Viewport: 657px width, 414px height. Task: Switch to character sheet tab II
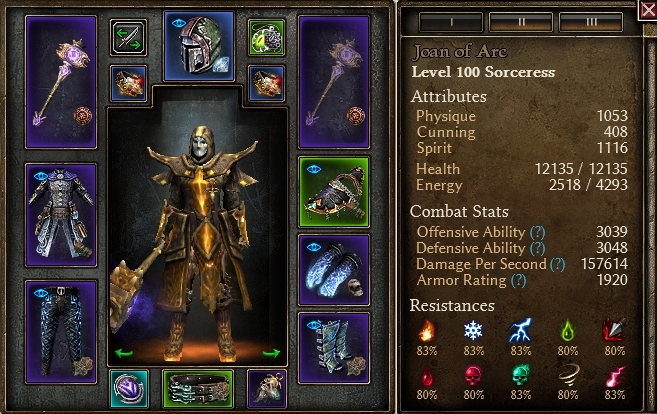521,22
